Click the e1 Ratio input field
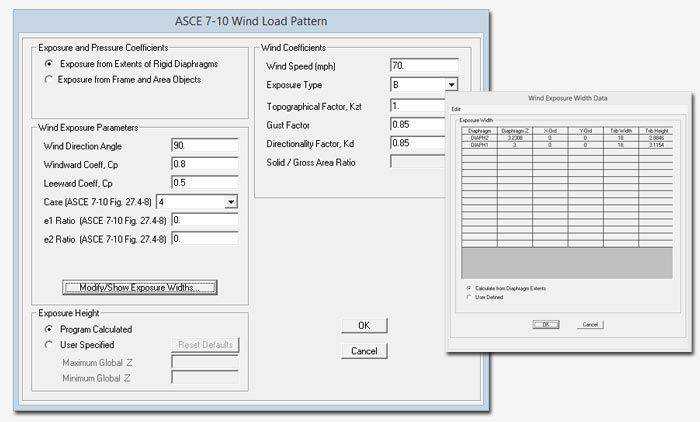The image size is (700, 422). pos(205,220)
